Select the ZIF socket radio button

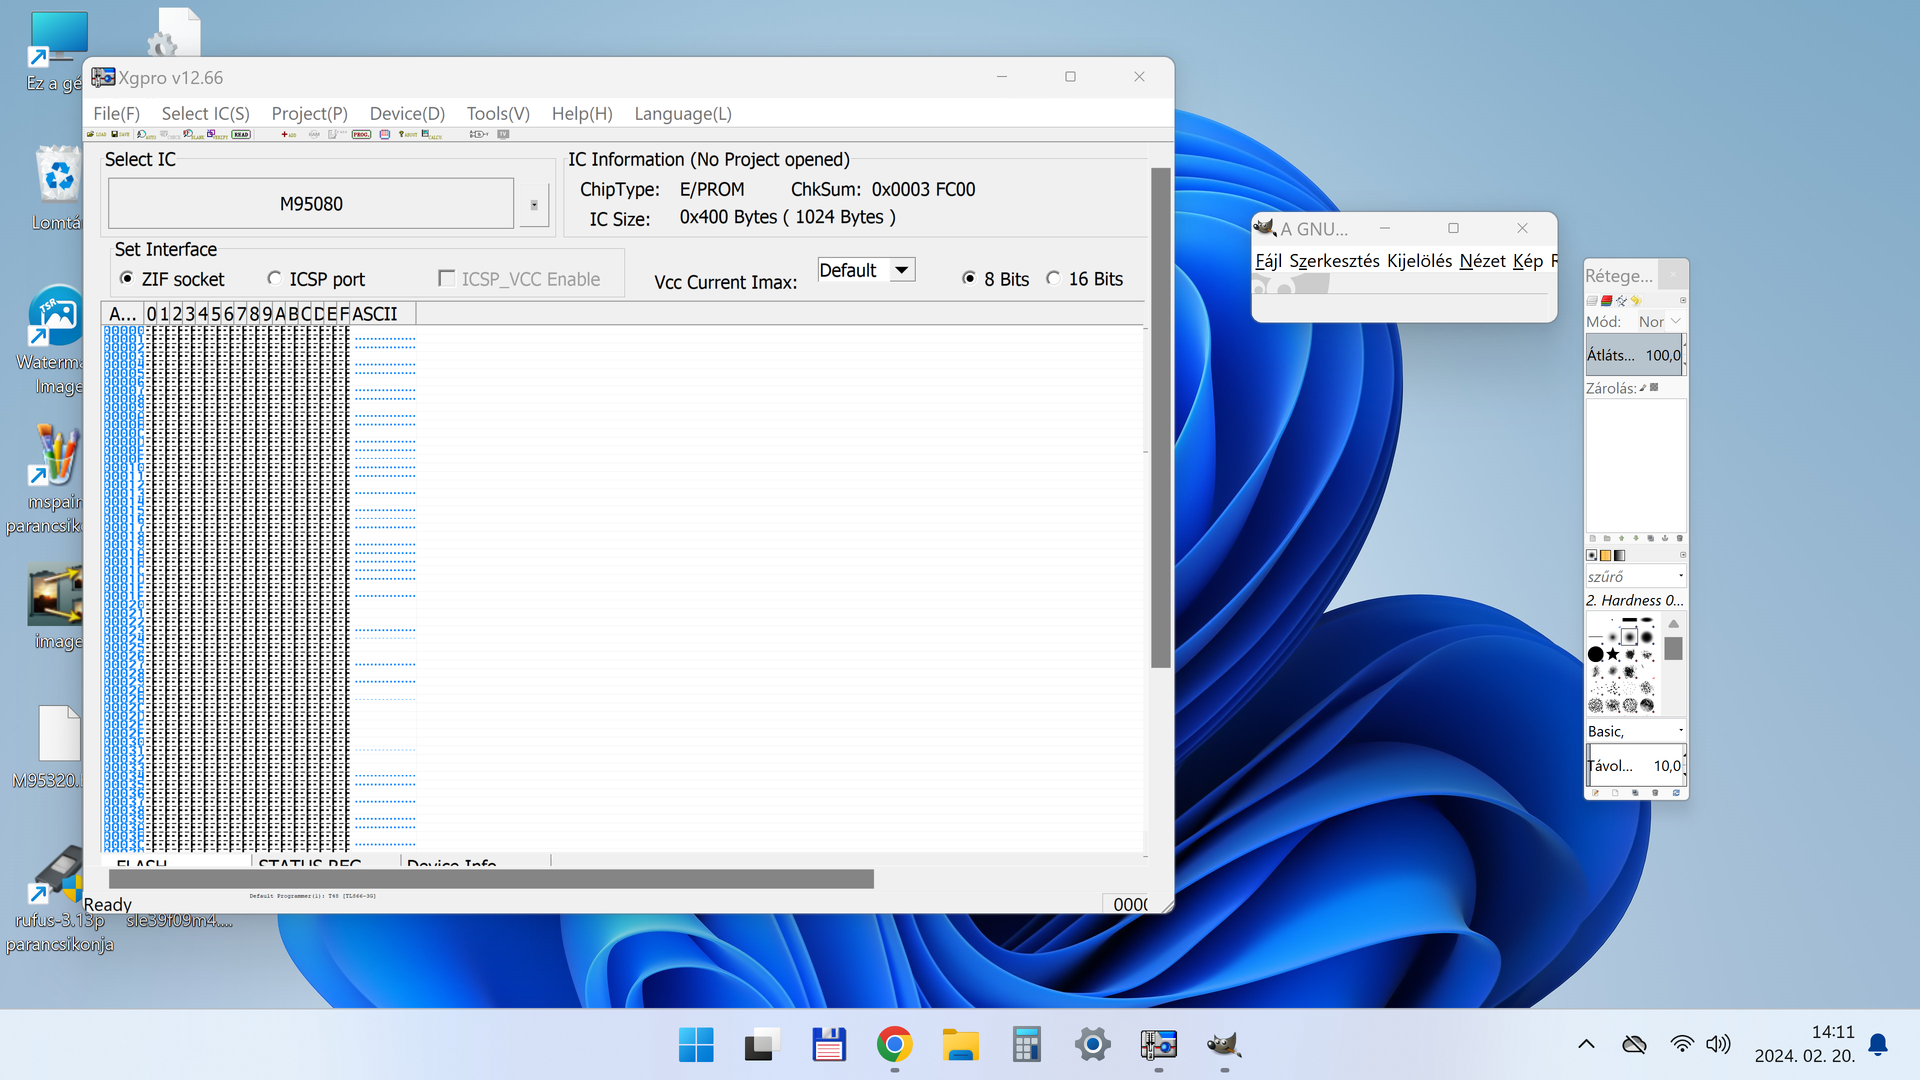[127, 278]
